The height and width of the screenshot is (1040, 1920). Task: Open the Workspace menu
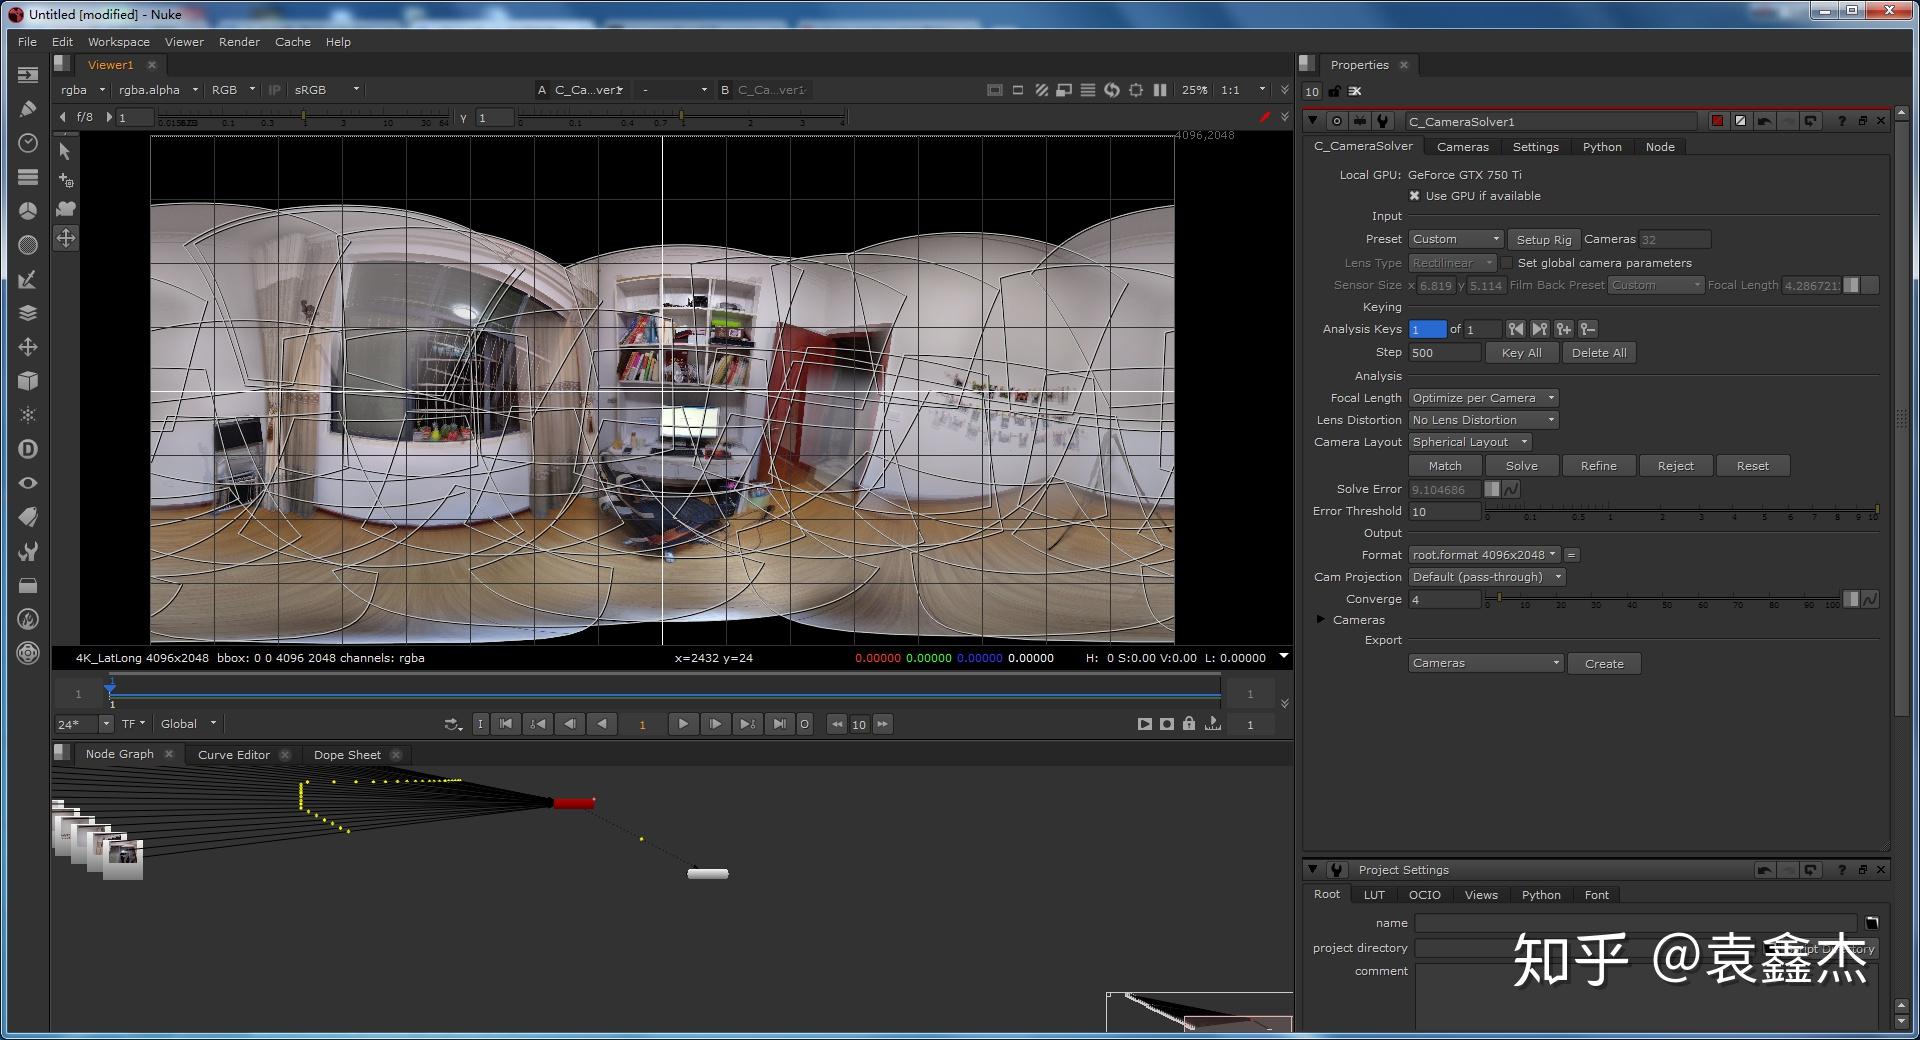pos(119,42)
